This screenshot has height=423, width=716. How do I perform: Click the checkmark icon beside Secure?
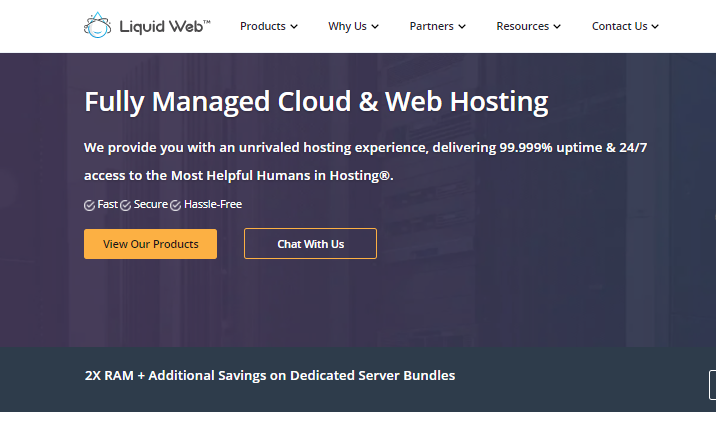[x=126, y=206]
